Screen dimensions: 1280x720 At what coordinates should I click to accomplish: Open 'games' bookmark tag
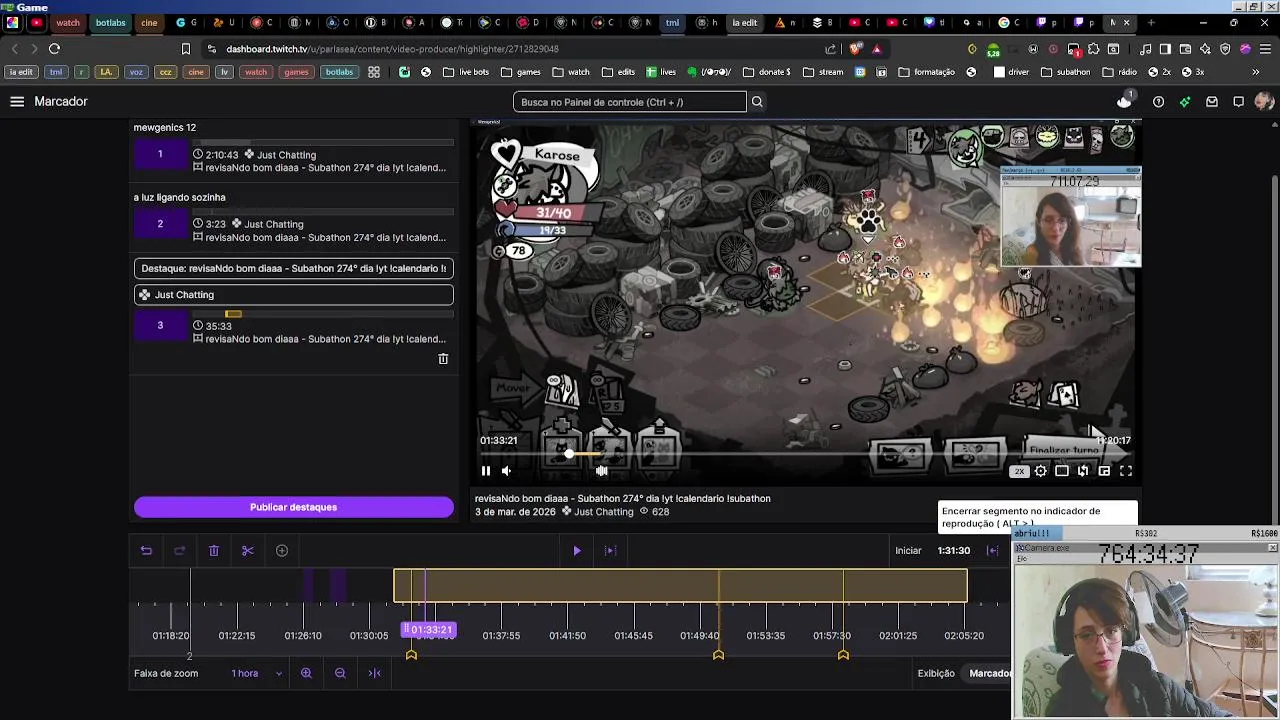point(296,72)
